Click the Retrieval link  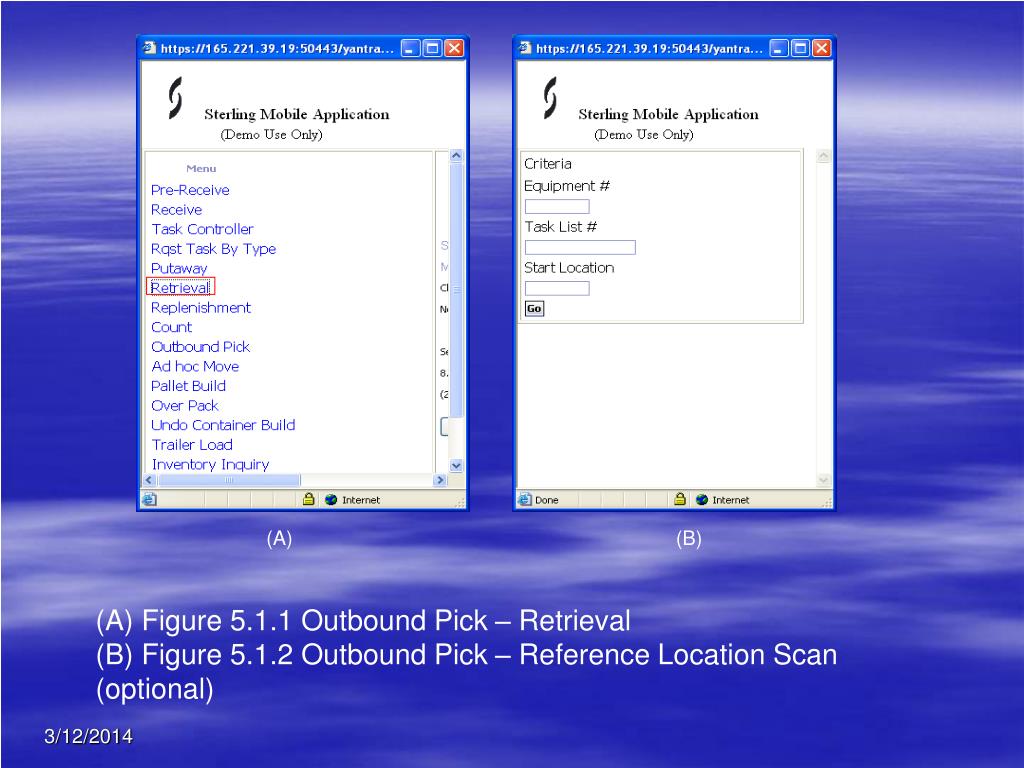point(180,287)
